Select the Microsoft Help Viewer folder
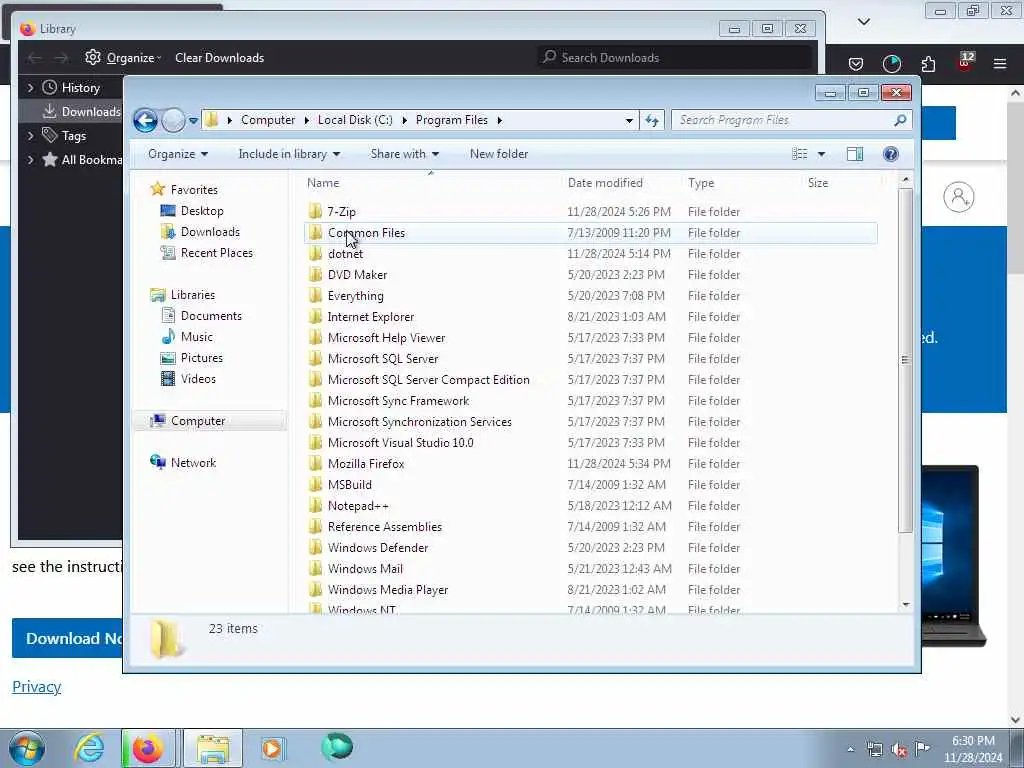 coord(386,338)
